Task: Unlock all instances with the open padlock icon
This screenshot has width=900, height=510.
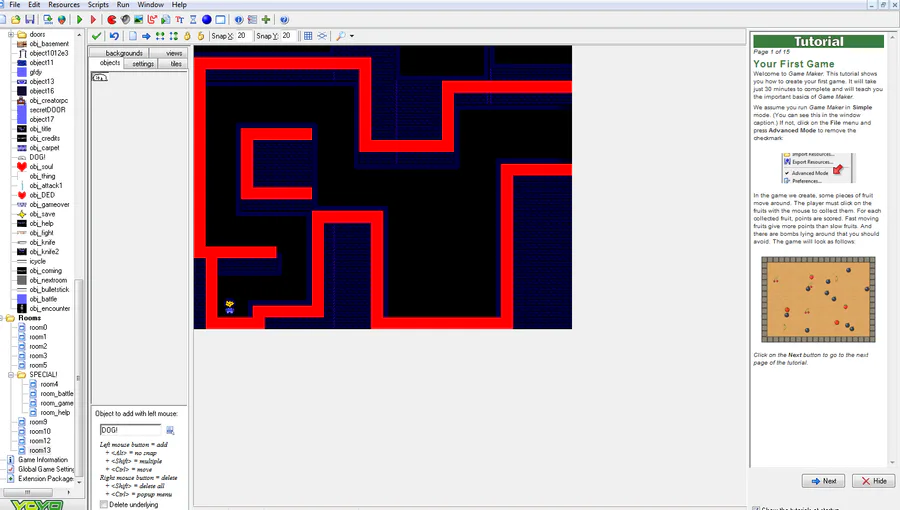Action: pos(200,36)
